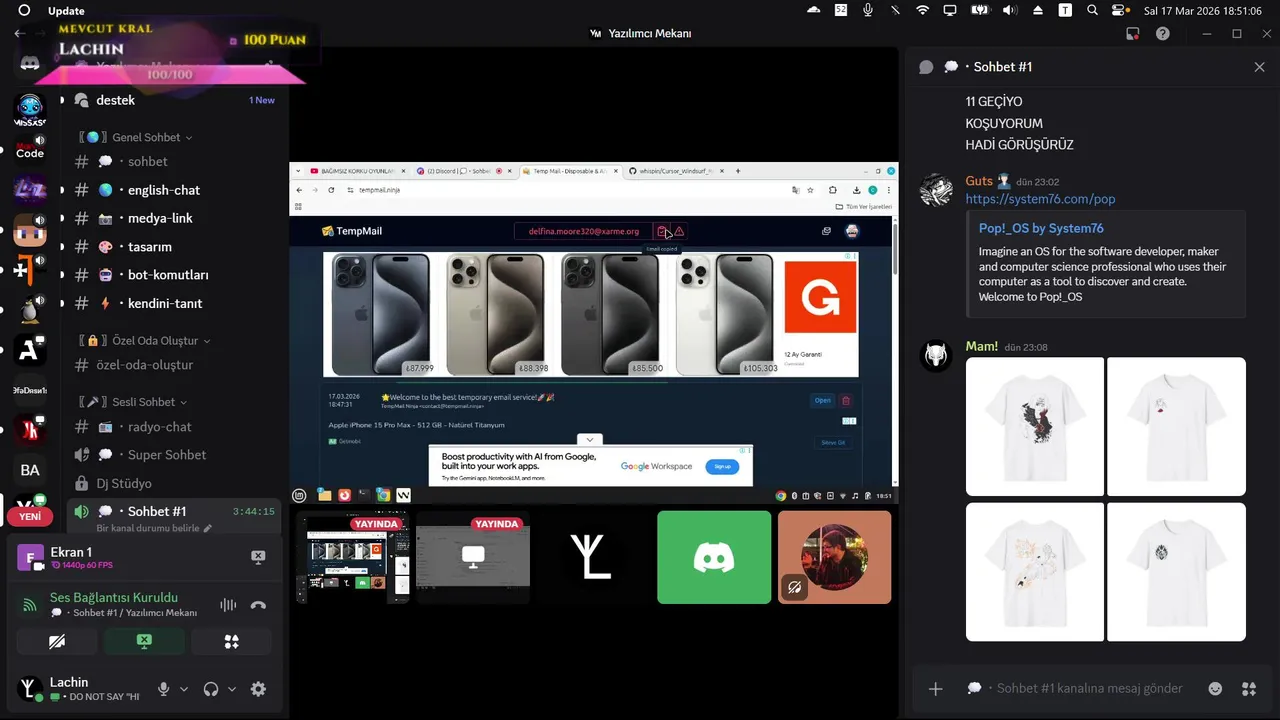The image size is (1280, 720).
Task: Toggle camera on or off
Action: pos(57,641)
